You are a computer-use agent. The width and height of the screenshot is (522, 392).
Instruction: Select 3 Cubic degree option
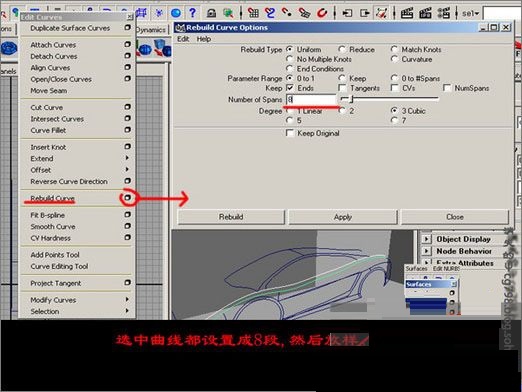point(394,111)
